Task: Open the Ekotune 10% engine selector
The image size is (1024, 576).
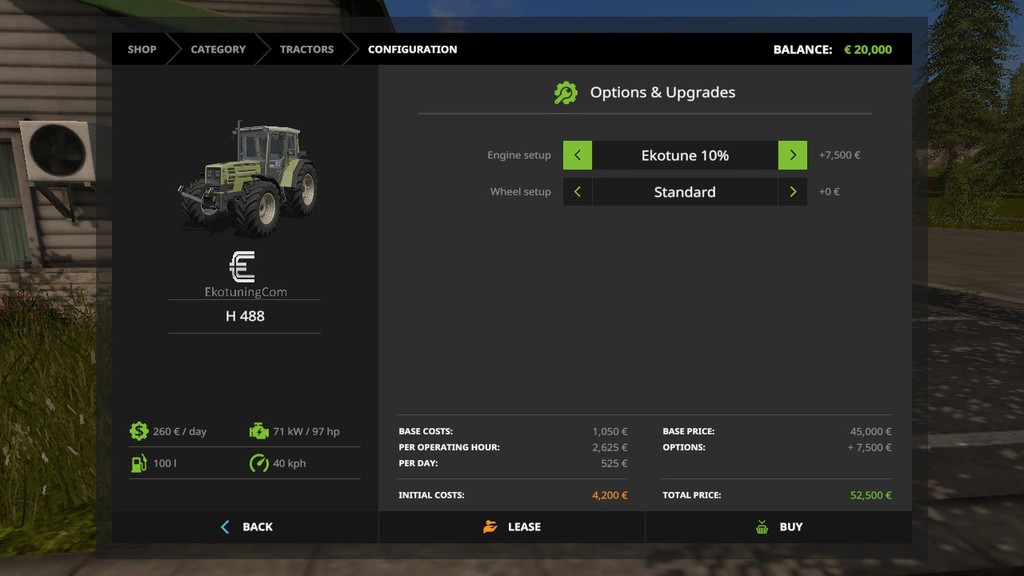Action: click(x=685, y=155)
